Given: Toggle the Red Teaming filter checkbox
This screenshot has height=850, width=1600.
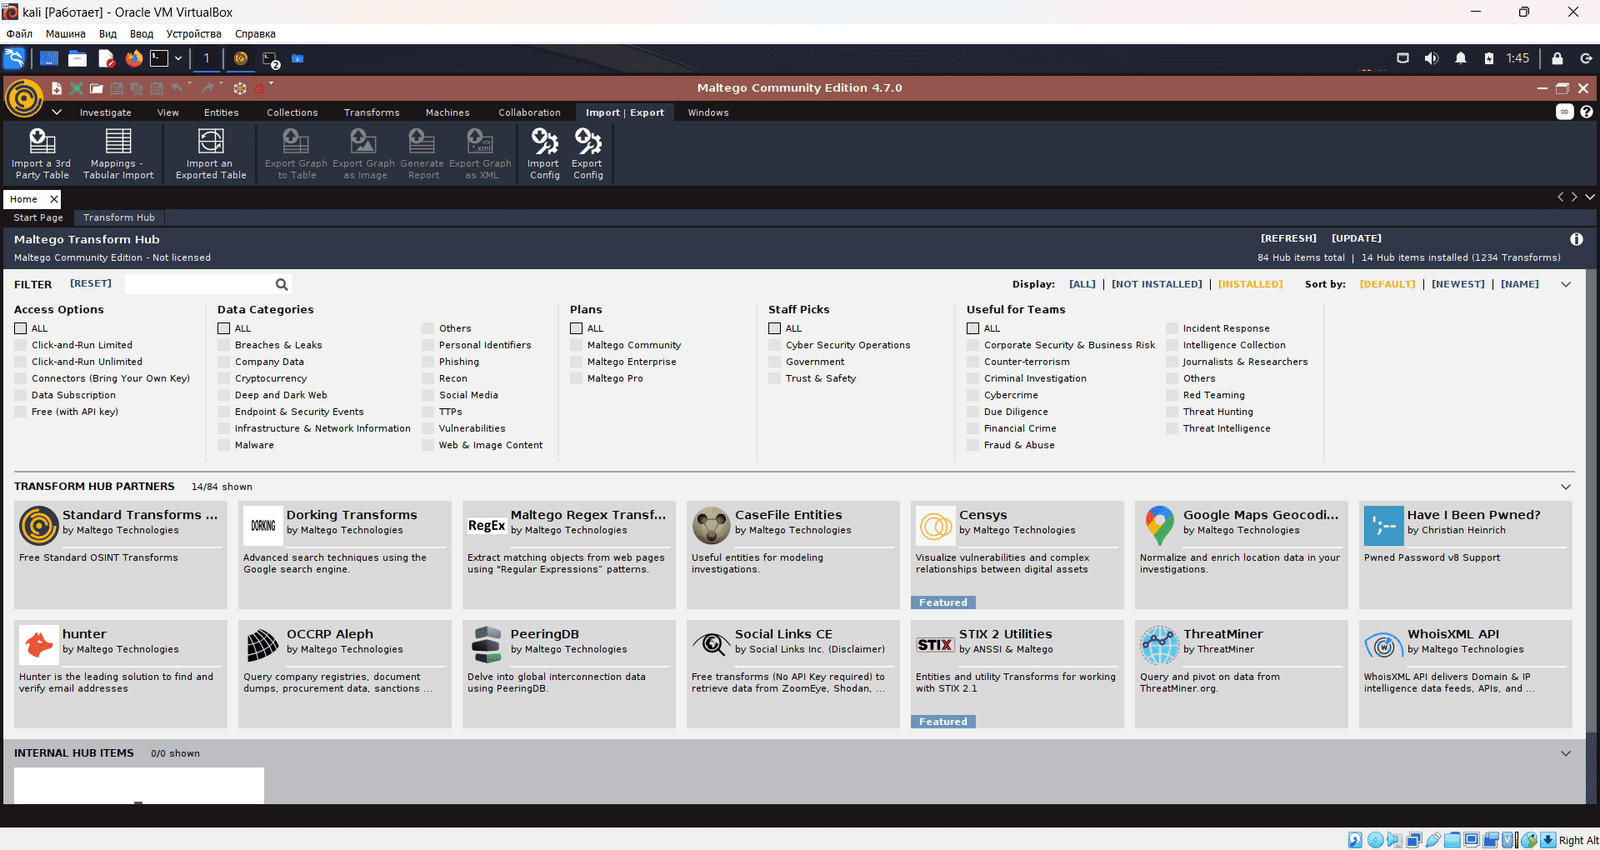Looking at the screenshot, I should (x=1172, y=395).
